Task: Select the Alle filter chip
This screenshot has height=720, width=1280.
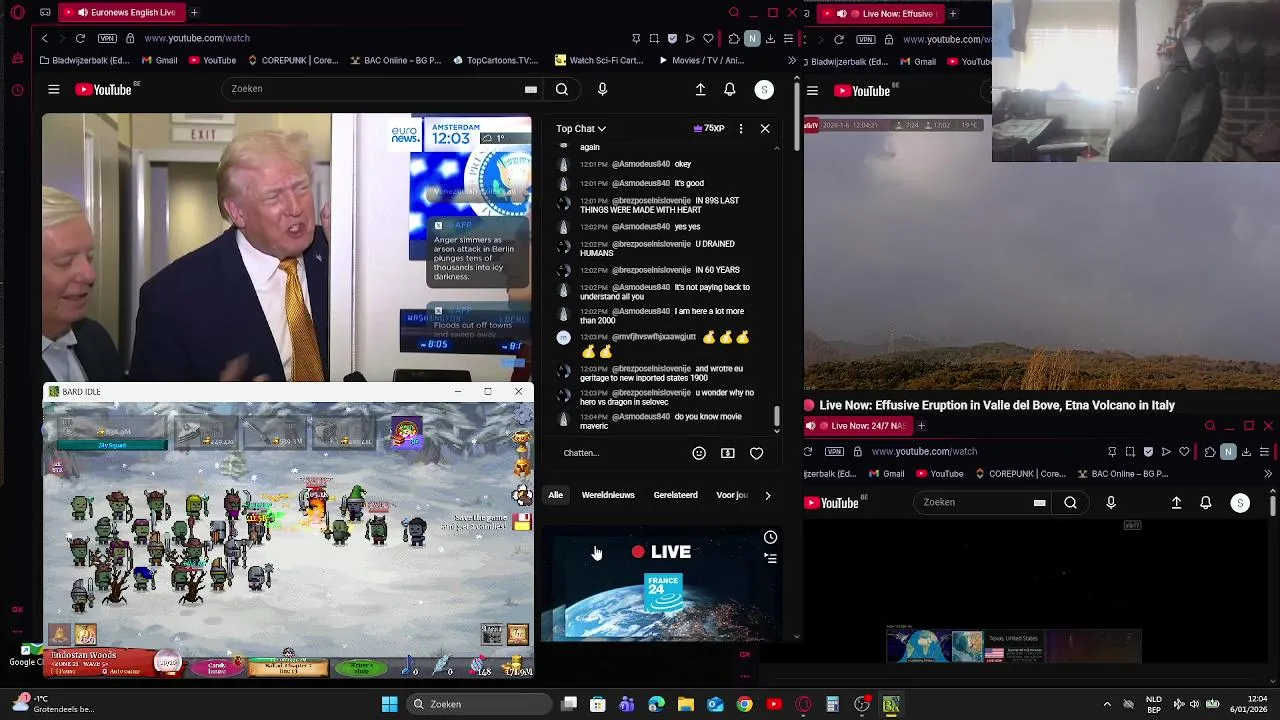Action: pos(555,495)
